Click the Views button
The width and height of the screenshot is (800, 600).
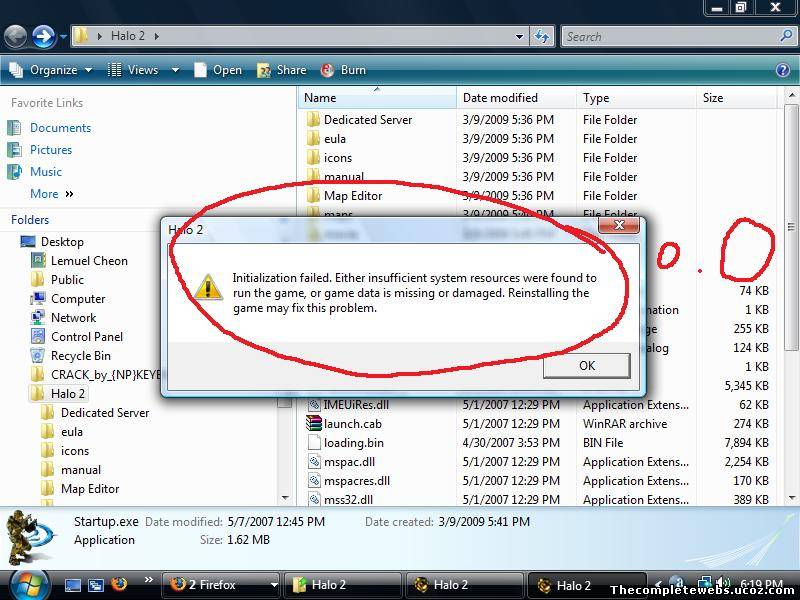(x=134, y=70)
